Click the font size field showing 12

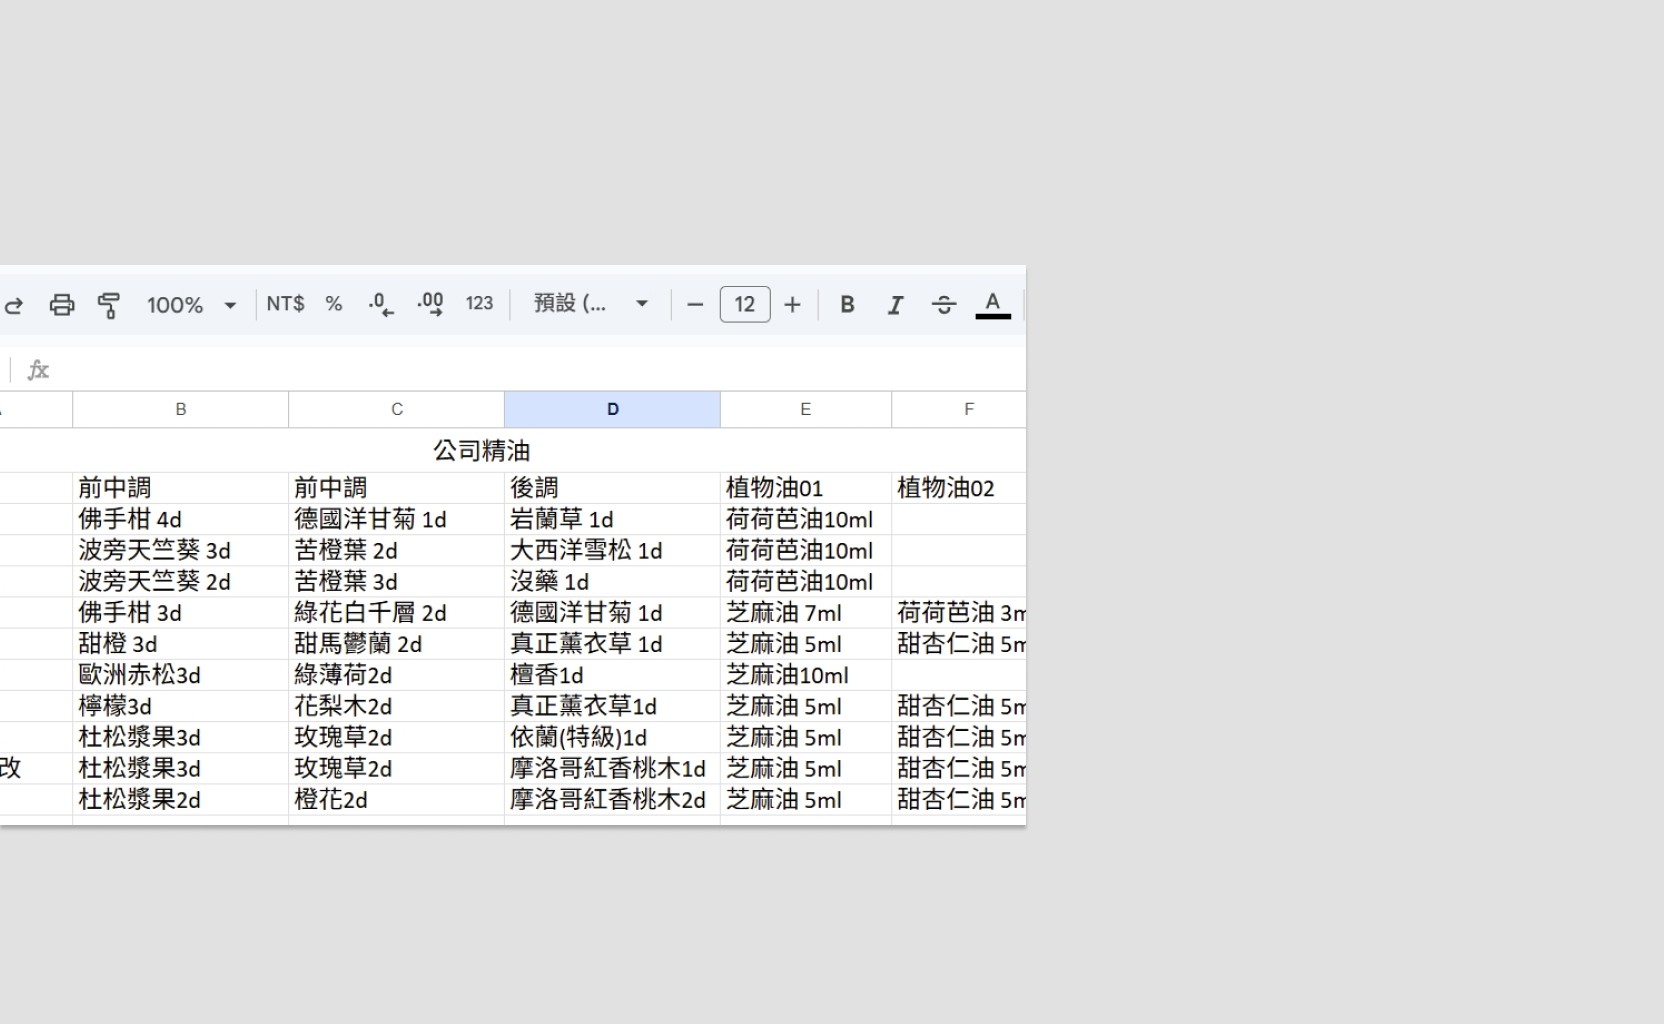(745, 305)
